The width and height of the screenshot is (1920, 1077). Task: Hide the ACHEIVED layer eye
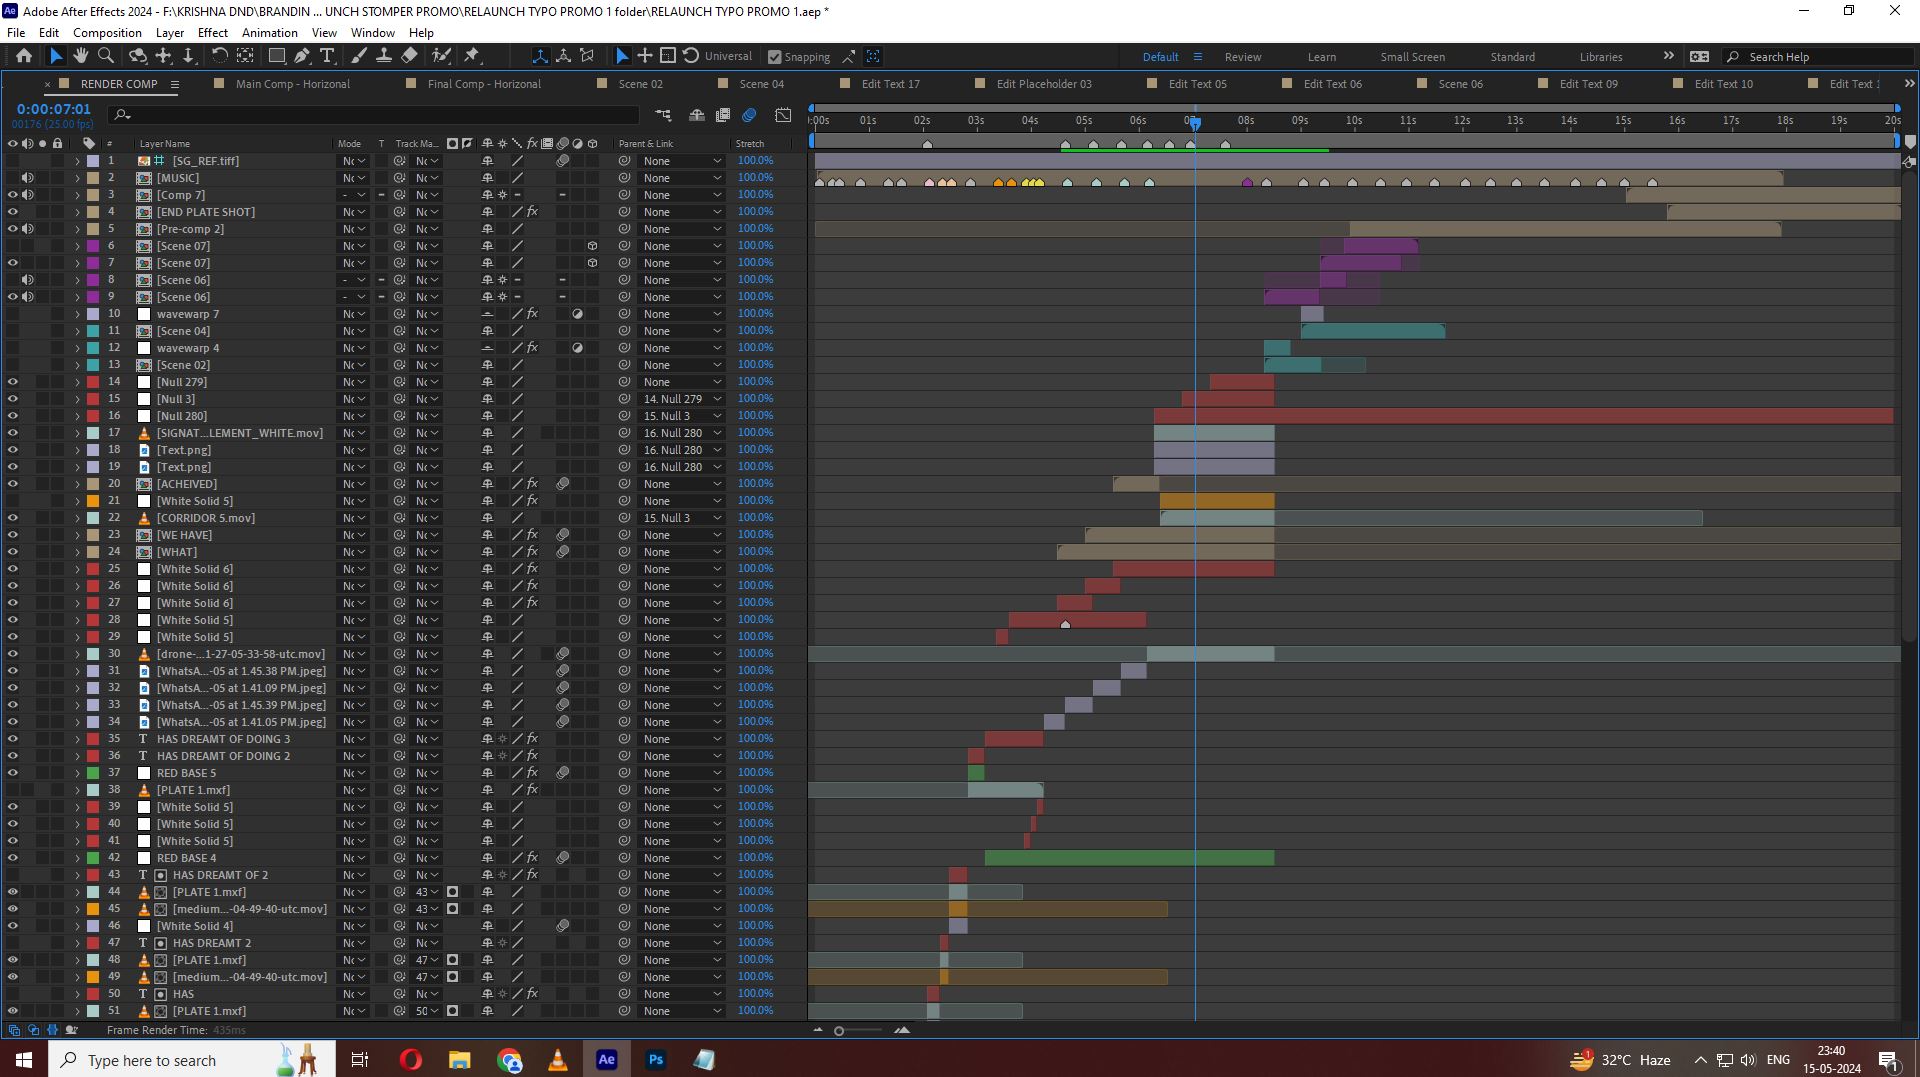(x=13, y=484)
